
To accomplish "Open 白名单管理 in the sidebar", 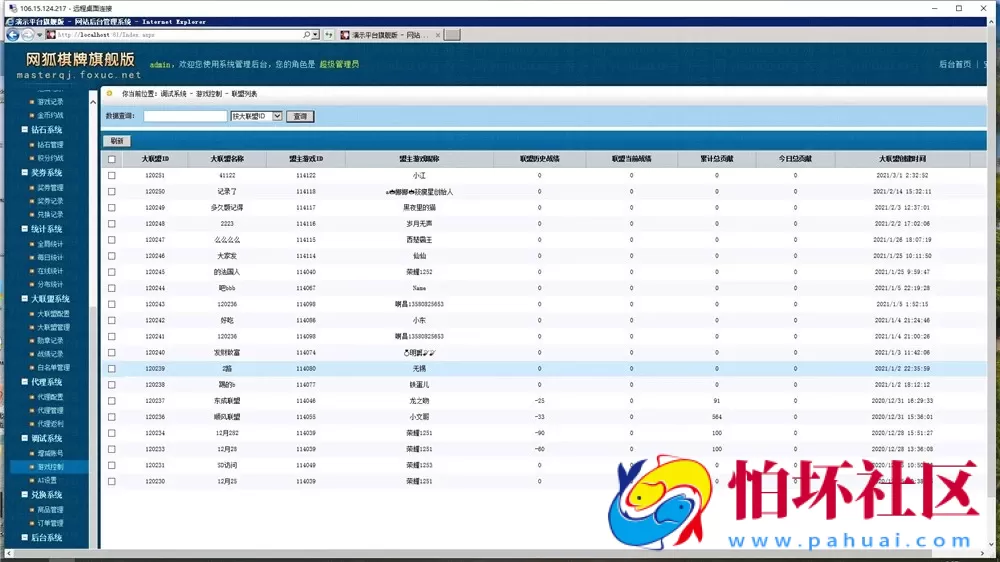I will (54, 367).
